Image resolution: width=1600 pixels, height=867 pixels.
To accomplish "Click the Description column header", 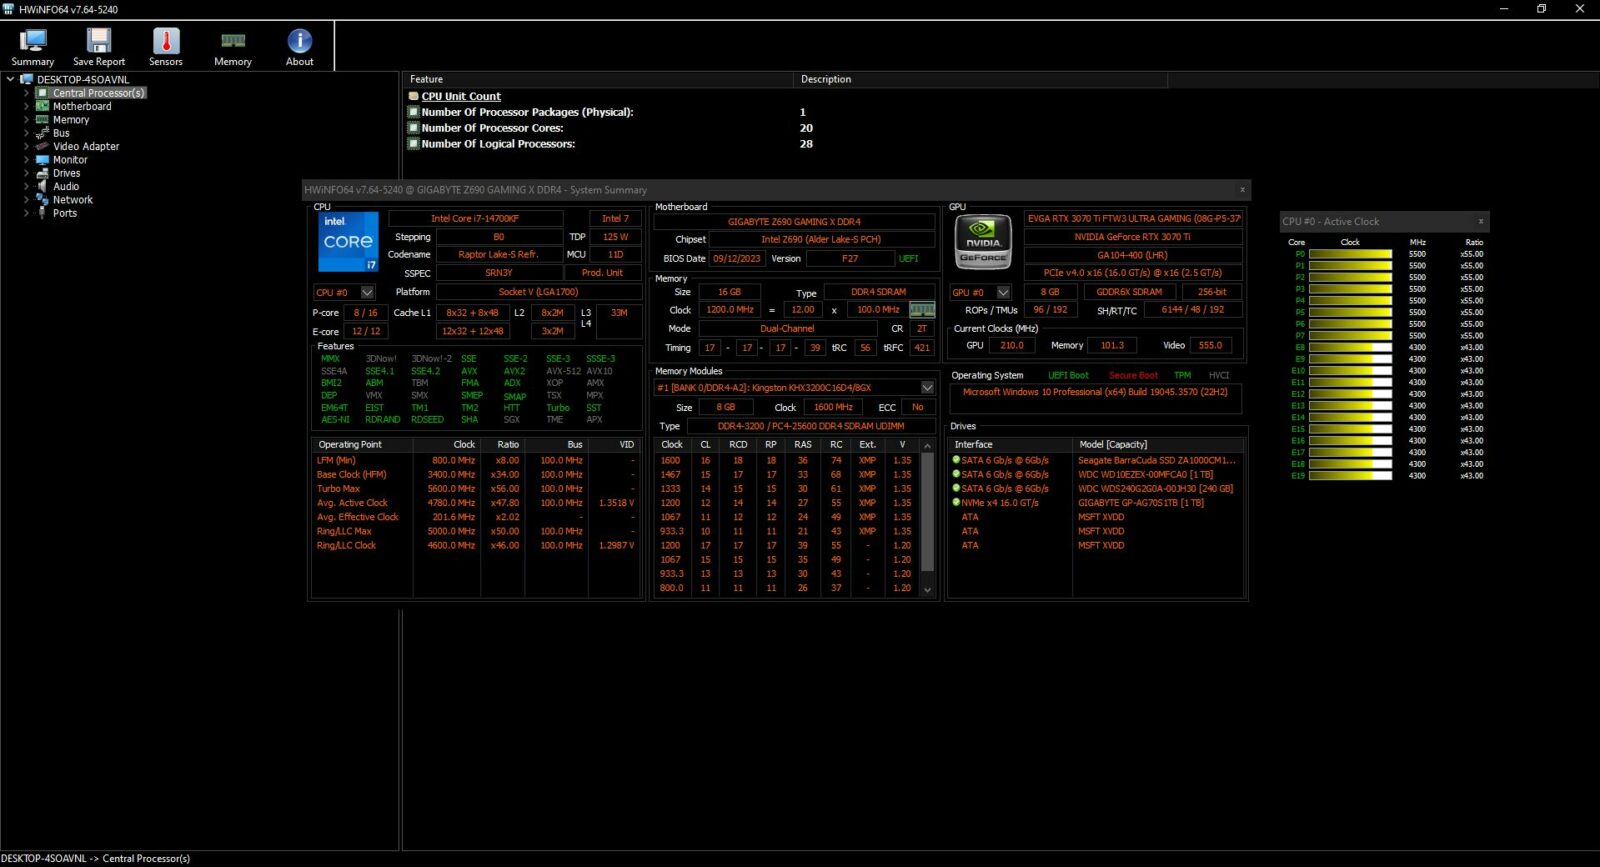I will 980,79.
